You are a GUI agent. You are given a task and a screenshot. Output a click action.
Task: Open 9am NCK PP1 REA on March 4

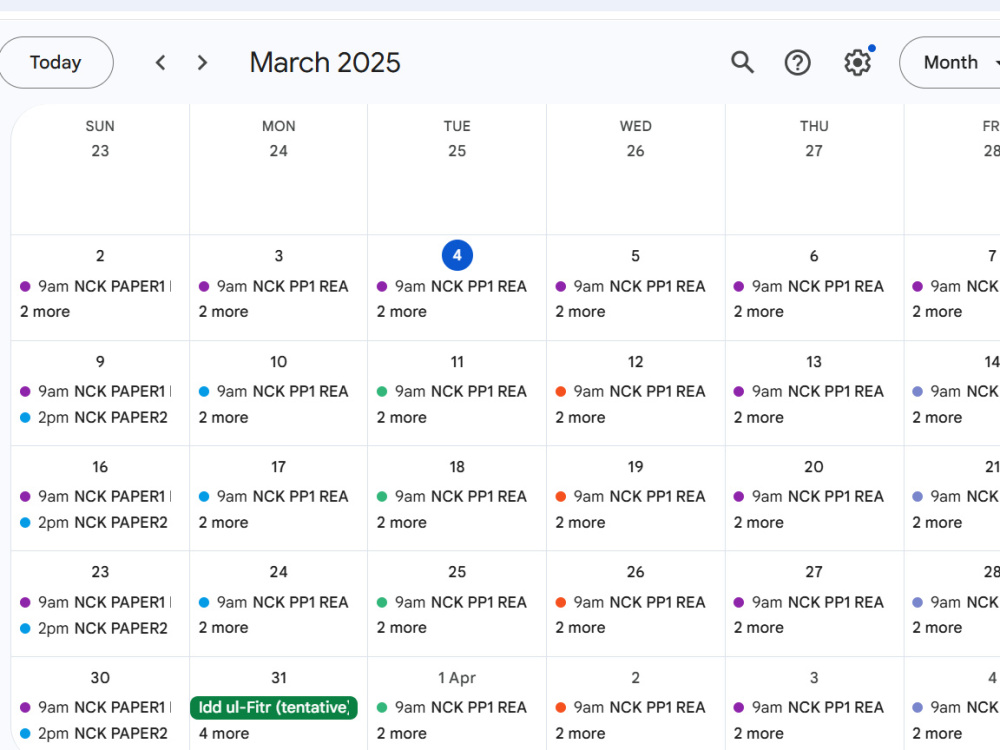tap(453, 286)
